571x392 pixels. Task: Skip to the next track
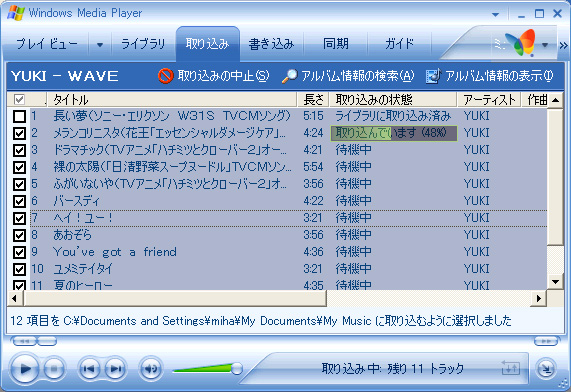point(115,369)
